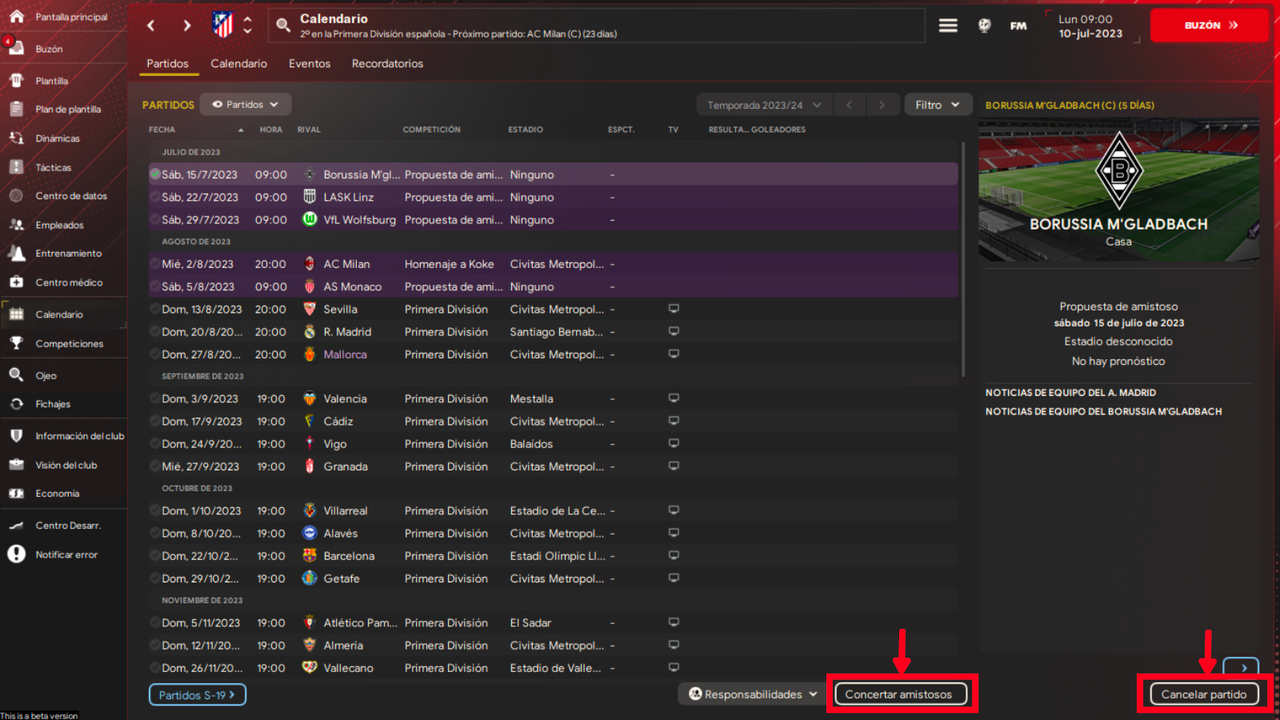Open the Temporada 2023/24 dropdown
The height and width of the screenshot is (720, 1280).
[x=764, y=105]
